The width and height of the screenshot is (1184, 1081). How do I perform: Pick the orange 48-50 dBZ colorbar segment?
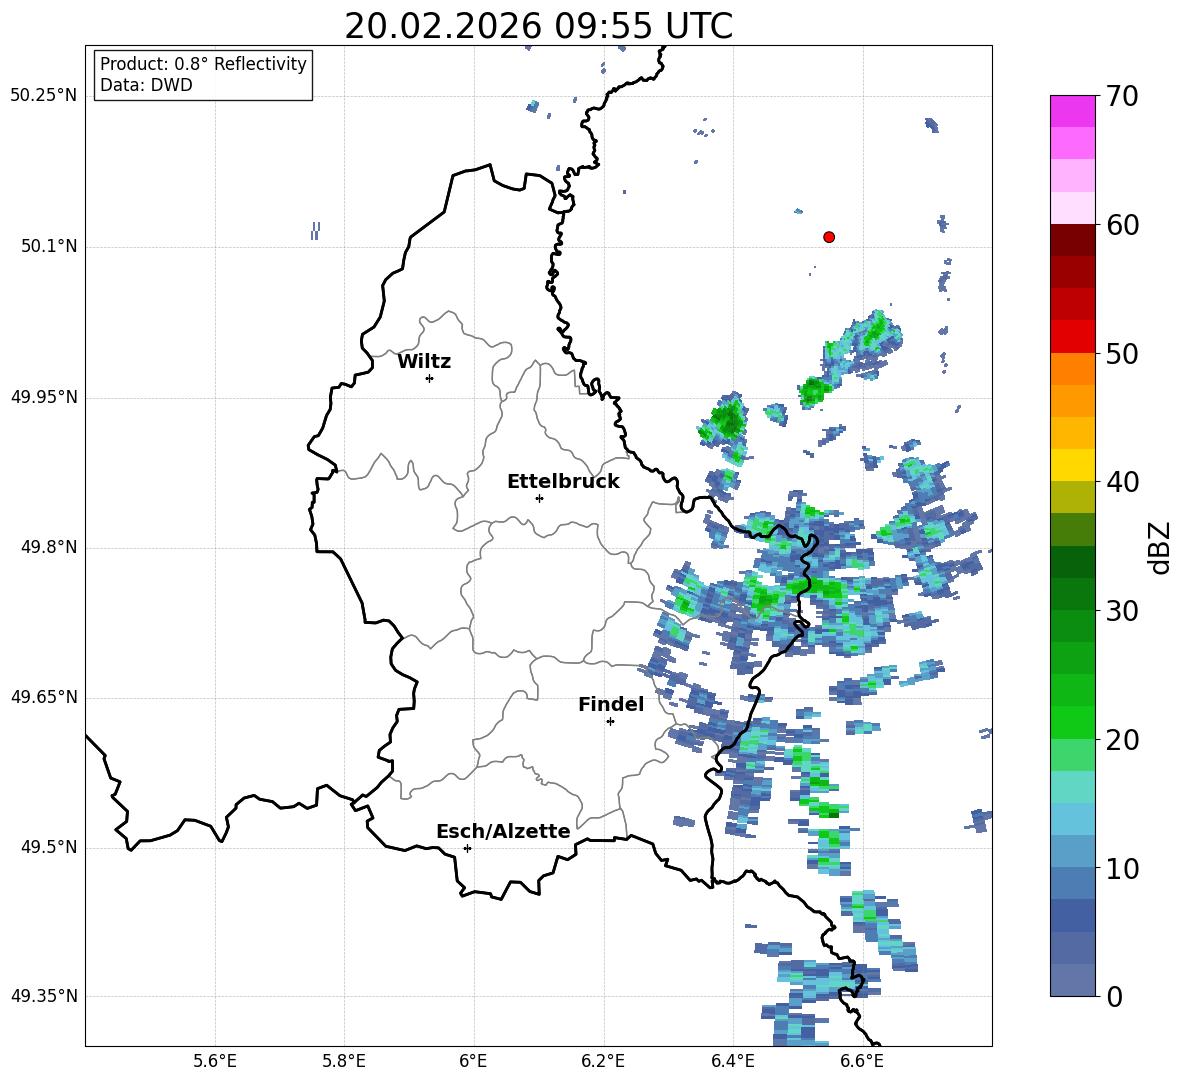pos(1072,368)
